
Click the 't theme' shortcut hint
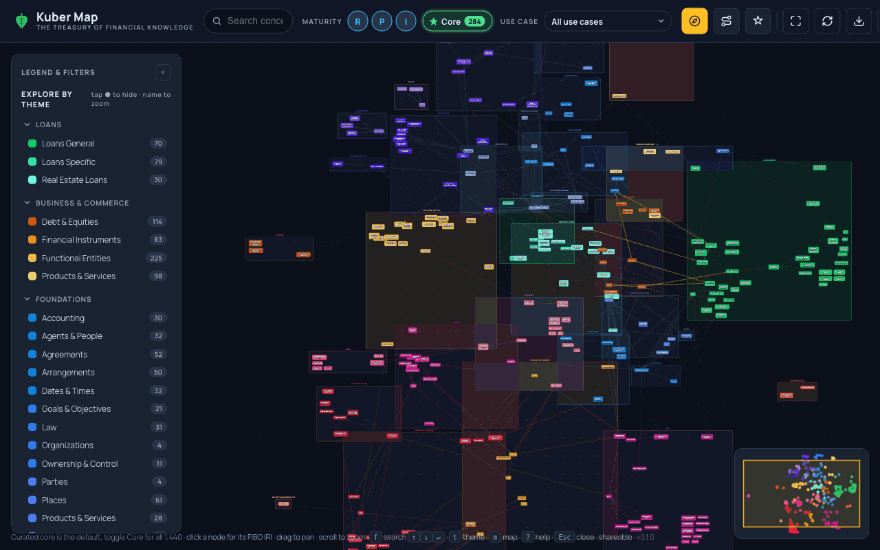click(x=466, y=537)
